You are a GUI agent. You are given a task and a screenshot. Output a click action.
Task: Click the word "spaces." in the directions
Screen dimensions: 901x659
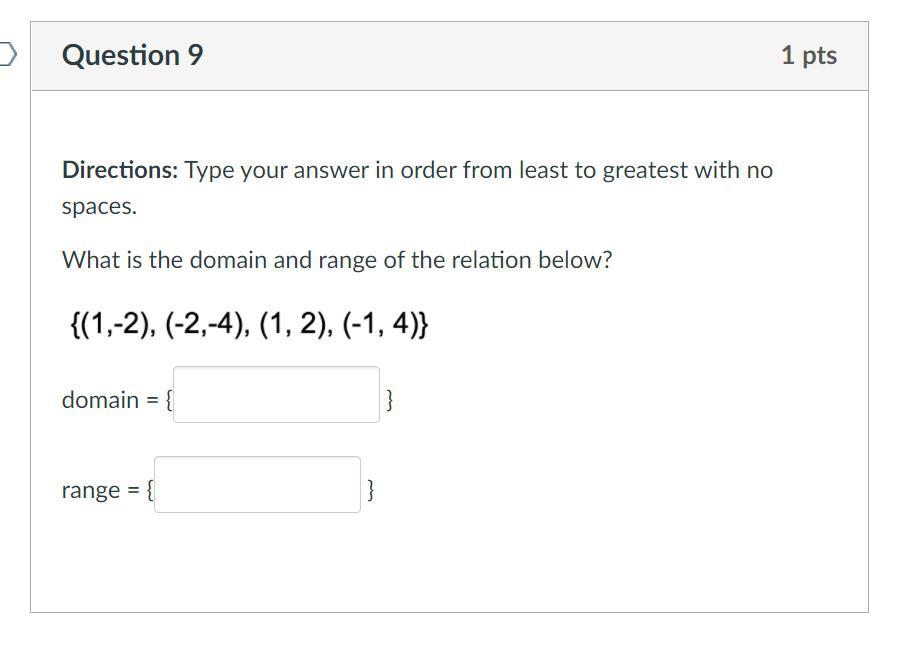(x=99, y=207)
